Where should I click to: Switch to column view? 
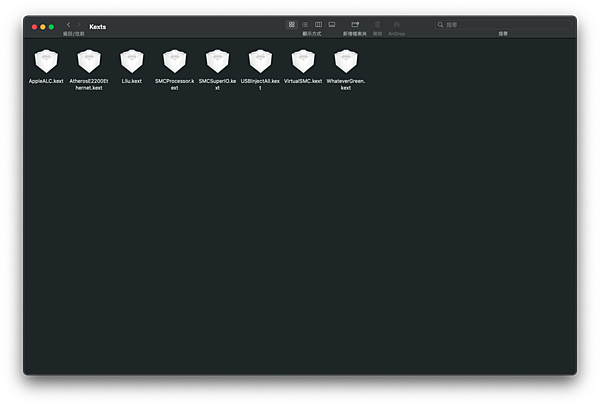point(318,24)
